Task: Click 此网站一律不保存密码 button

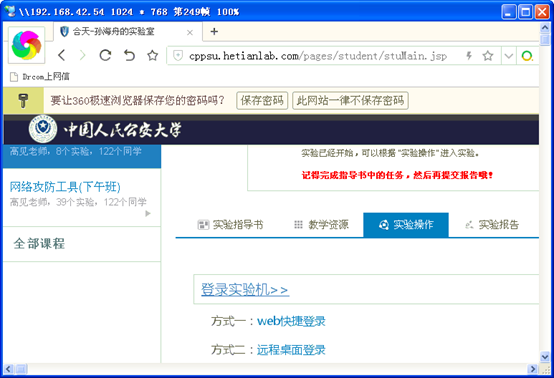Action: [350, 101]
